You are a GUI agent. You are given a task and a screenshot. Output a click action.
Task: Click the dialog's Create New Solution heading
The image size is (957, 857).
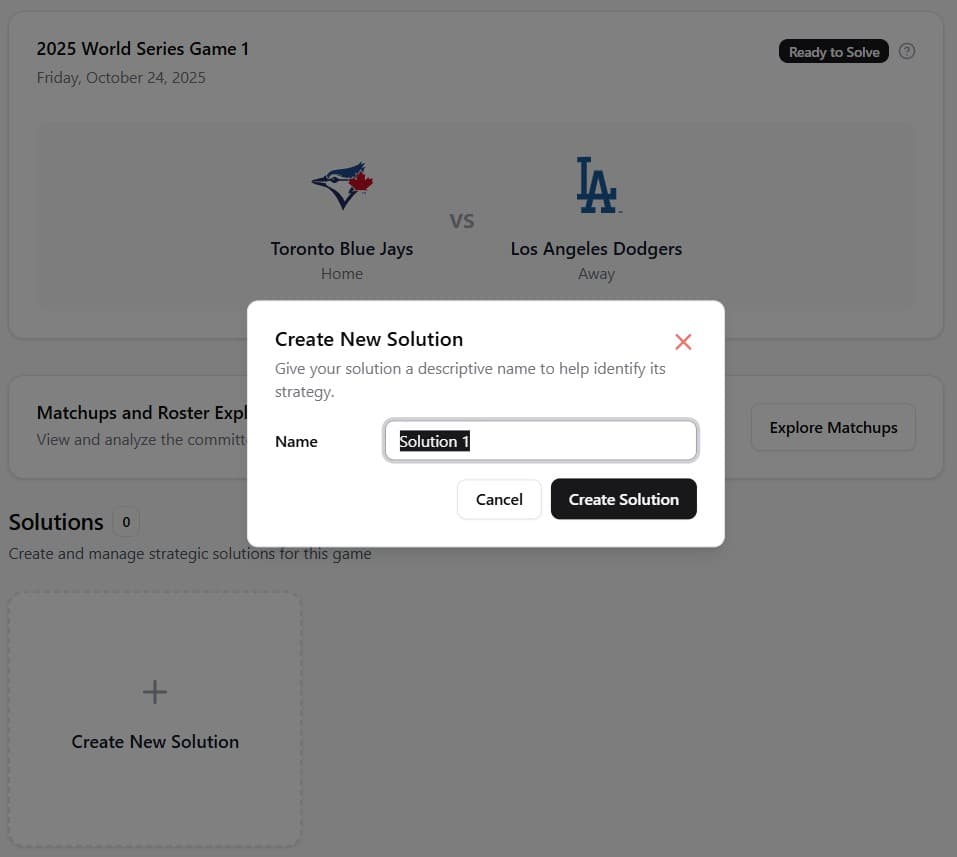(369, 339)
